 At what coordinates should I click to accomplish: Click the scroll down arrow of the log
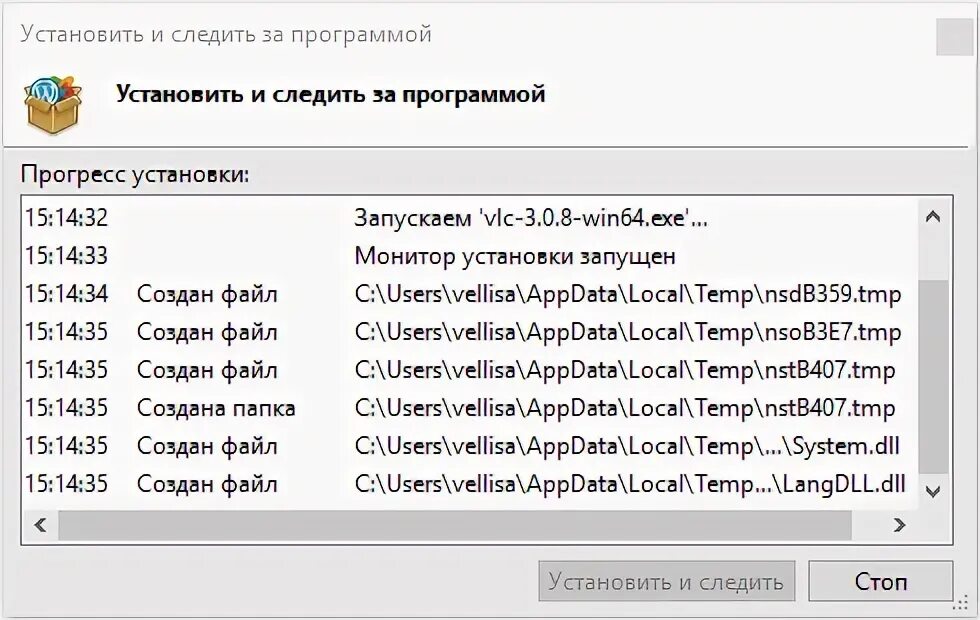[x=932, y=491]
